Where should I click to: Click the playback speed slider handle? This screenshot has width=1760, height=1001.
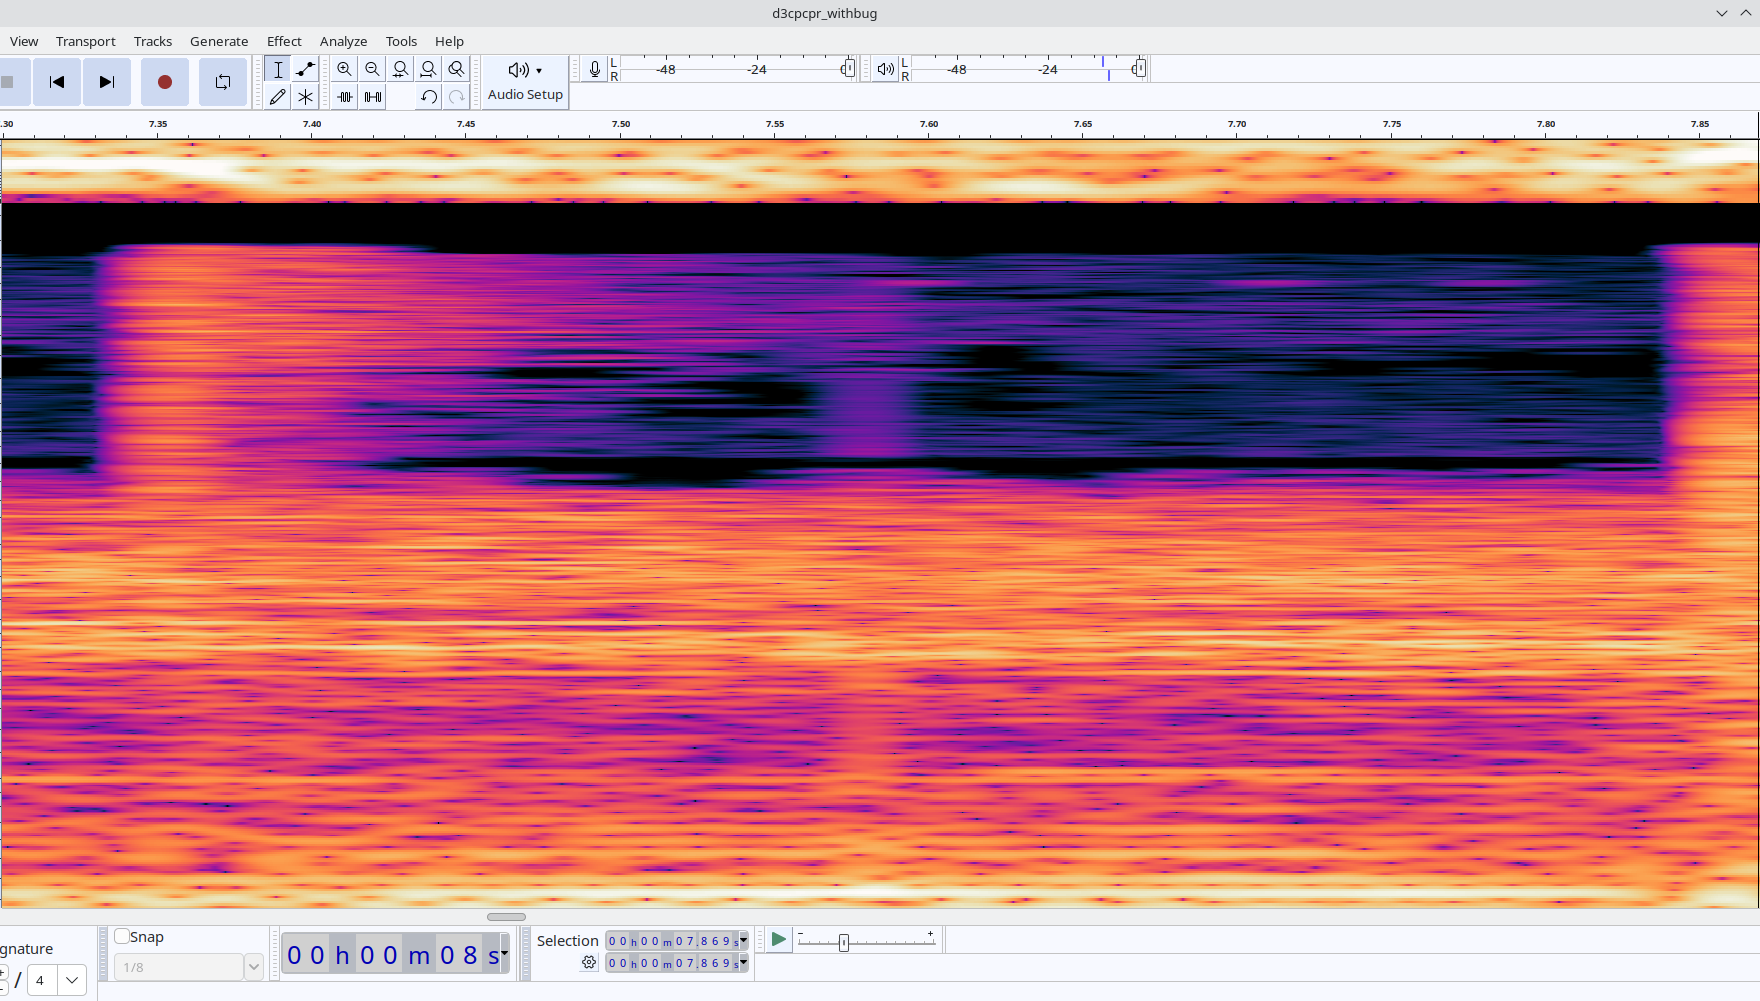tap(844, 942)
